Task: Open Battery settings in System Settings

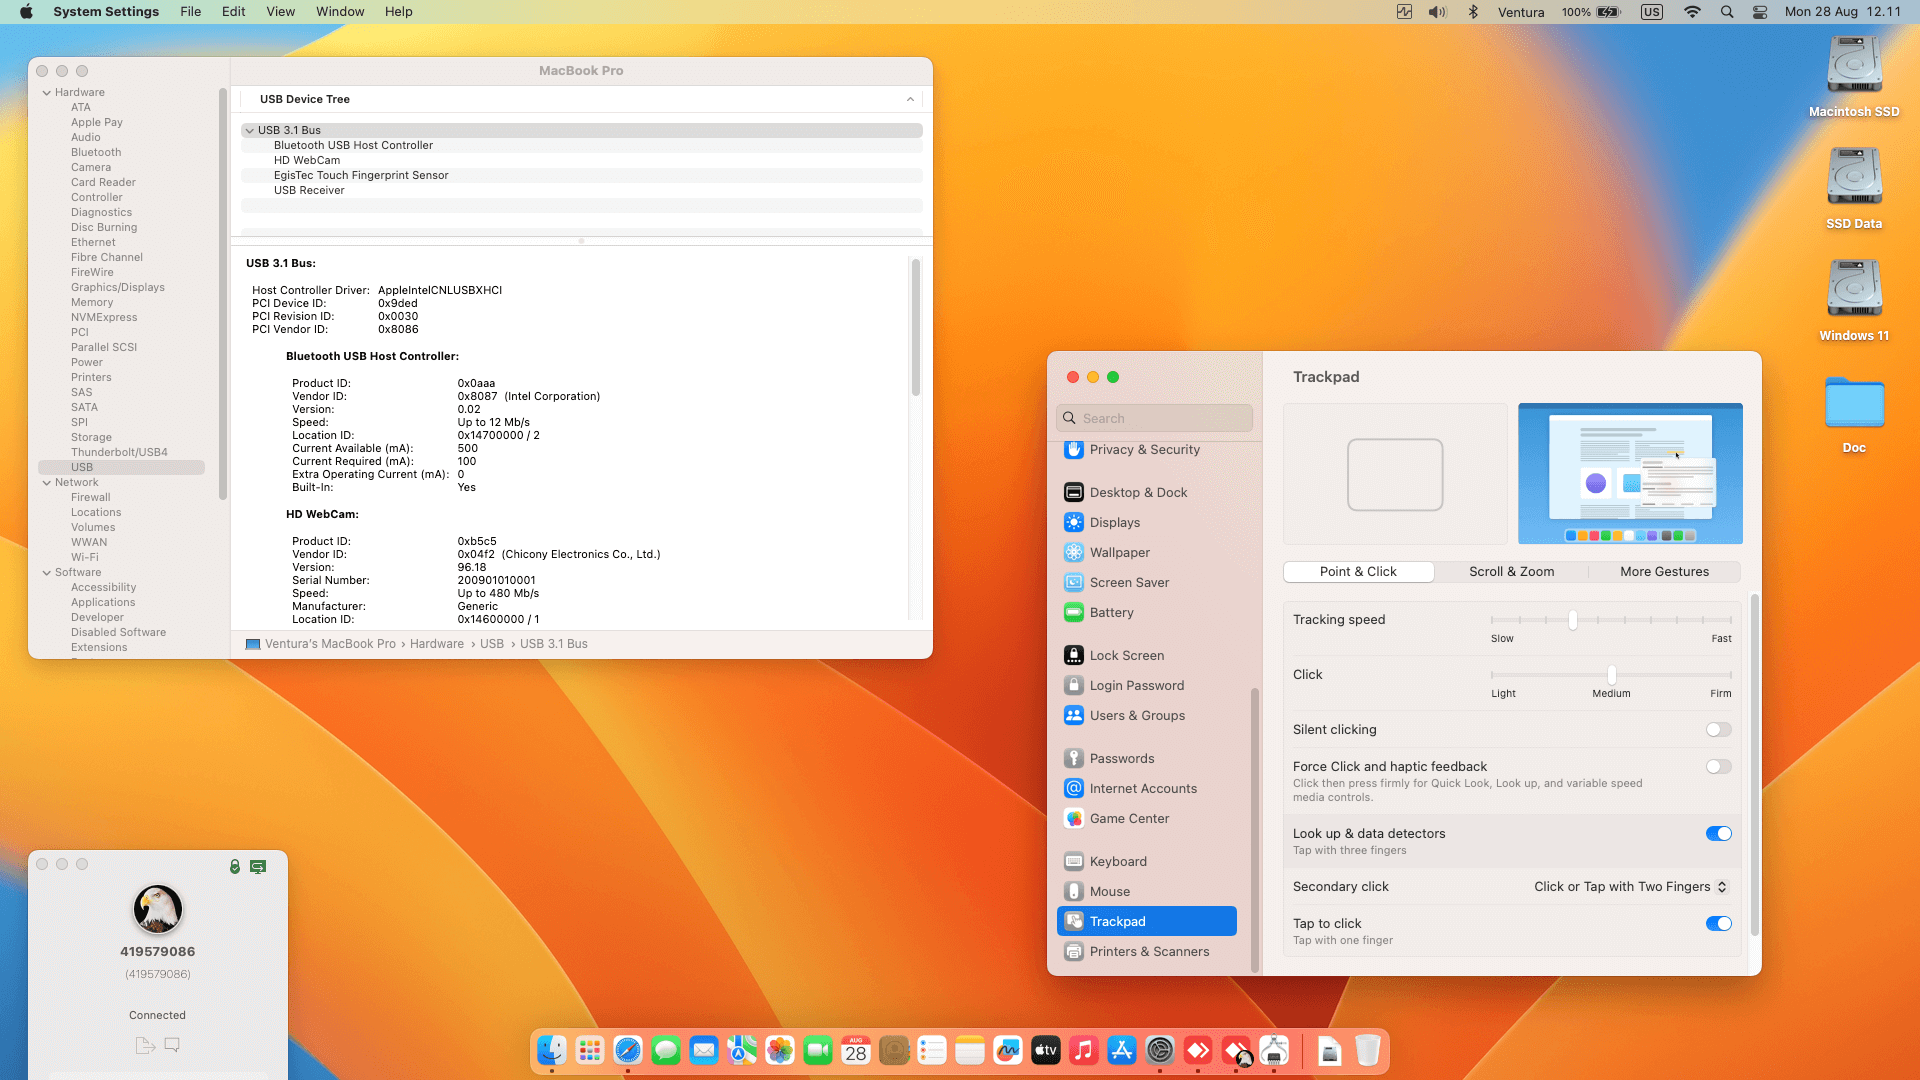Action: click(1111, 612)
